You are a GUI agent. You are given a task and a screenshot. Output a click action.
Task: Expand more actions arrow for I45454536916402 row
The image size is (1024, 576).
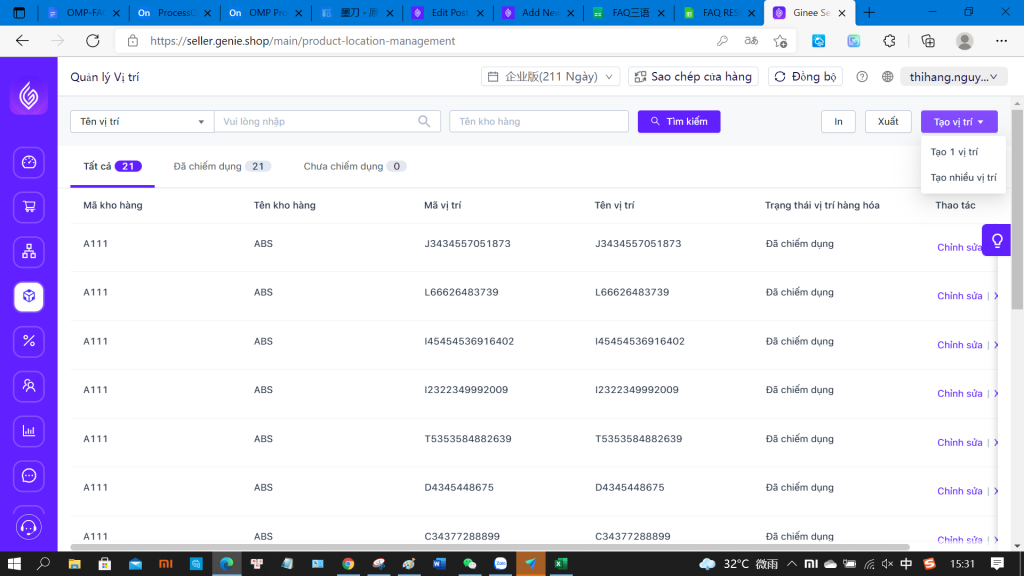tap(996, 345)
